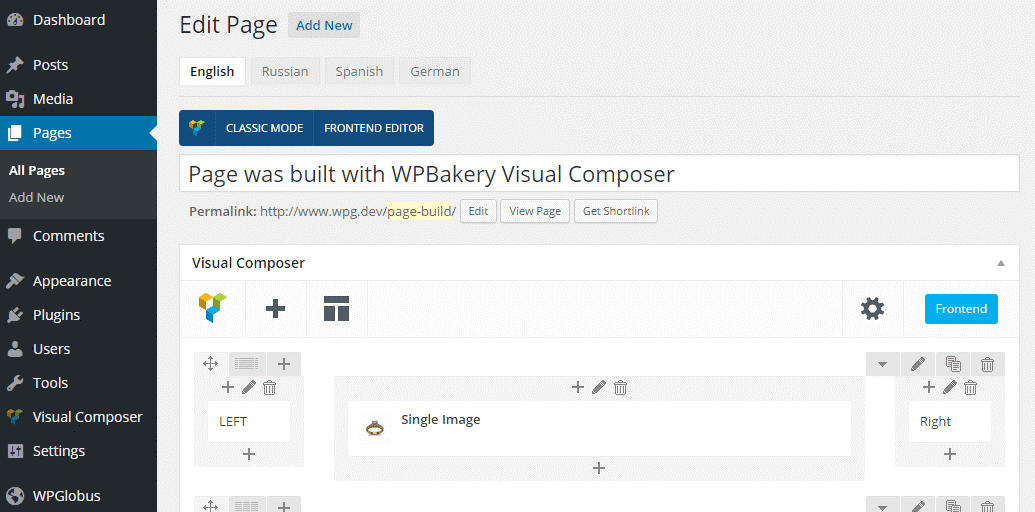
Task: Click the blue Frontend button
Action: click(961, 309)
